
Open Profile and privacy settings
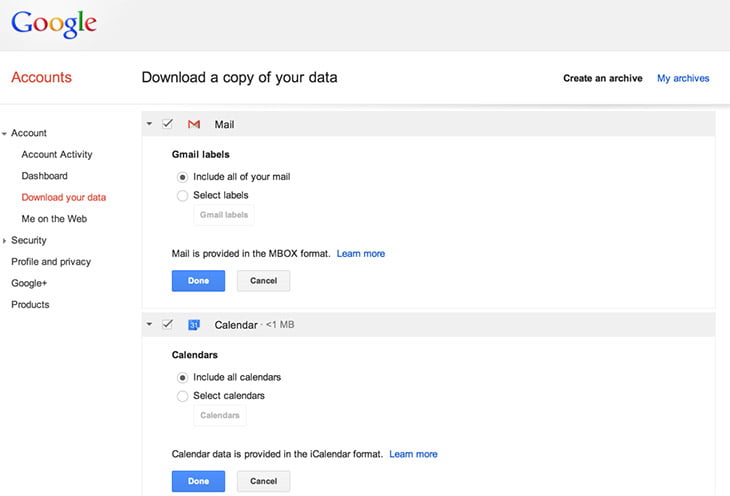[x=51, y=262]
